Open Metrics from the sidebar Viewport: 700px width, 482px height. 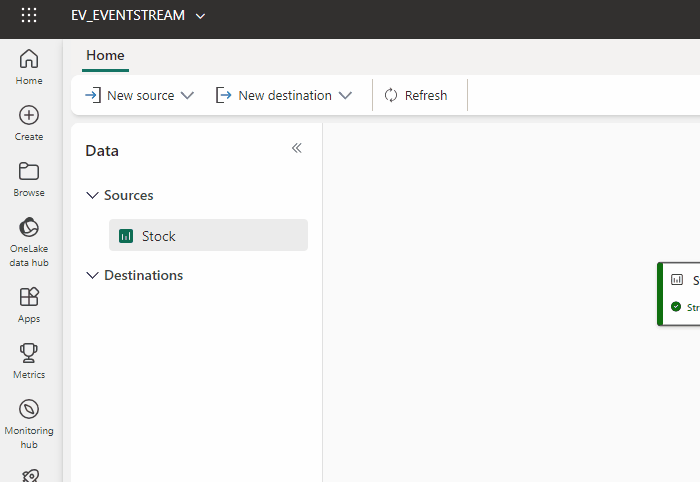(29, 361)
